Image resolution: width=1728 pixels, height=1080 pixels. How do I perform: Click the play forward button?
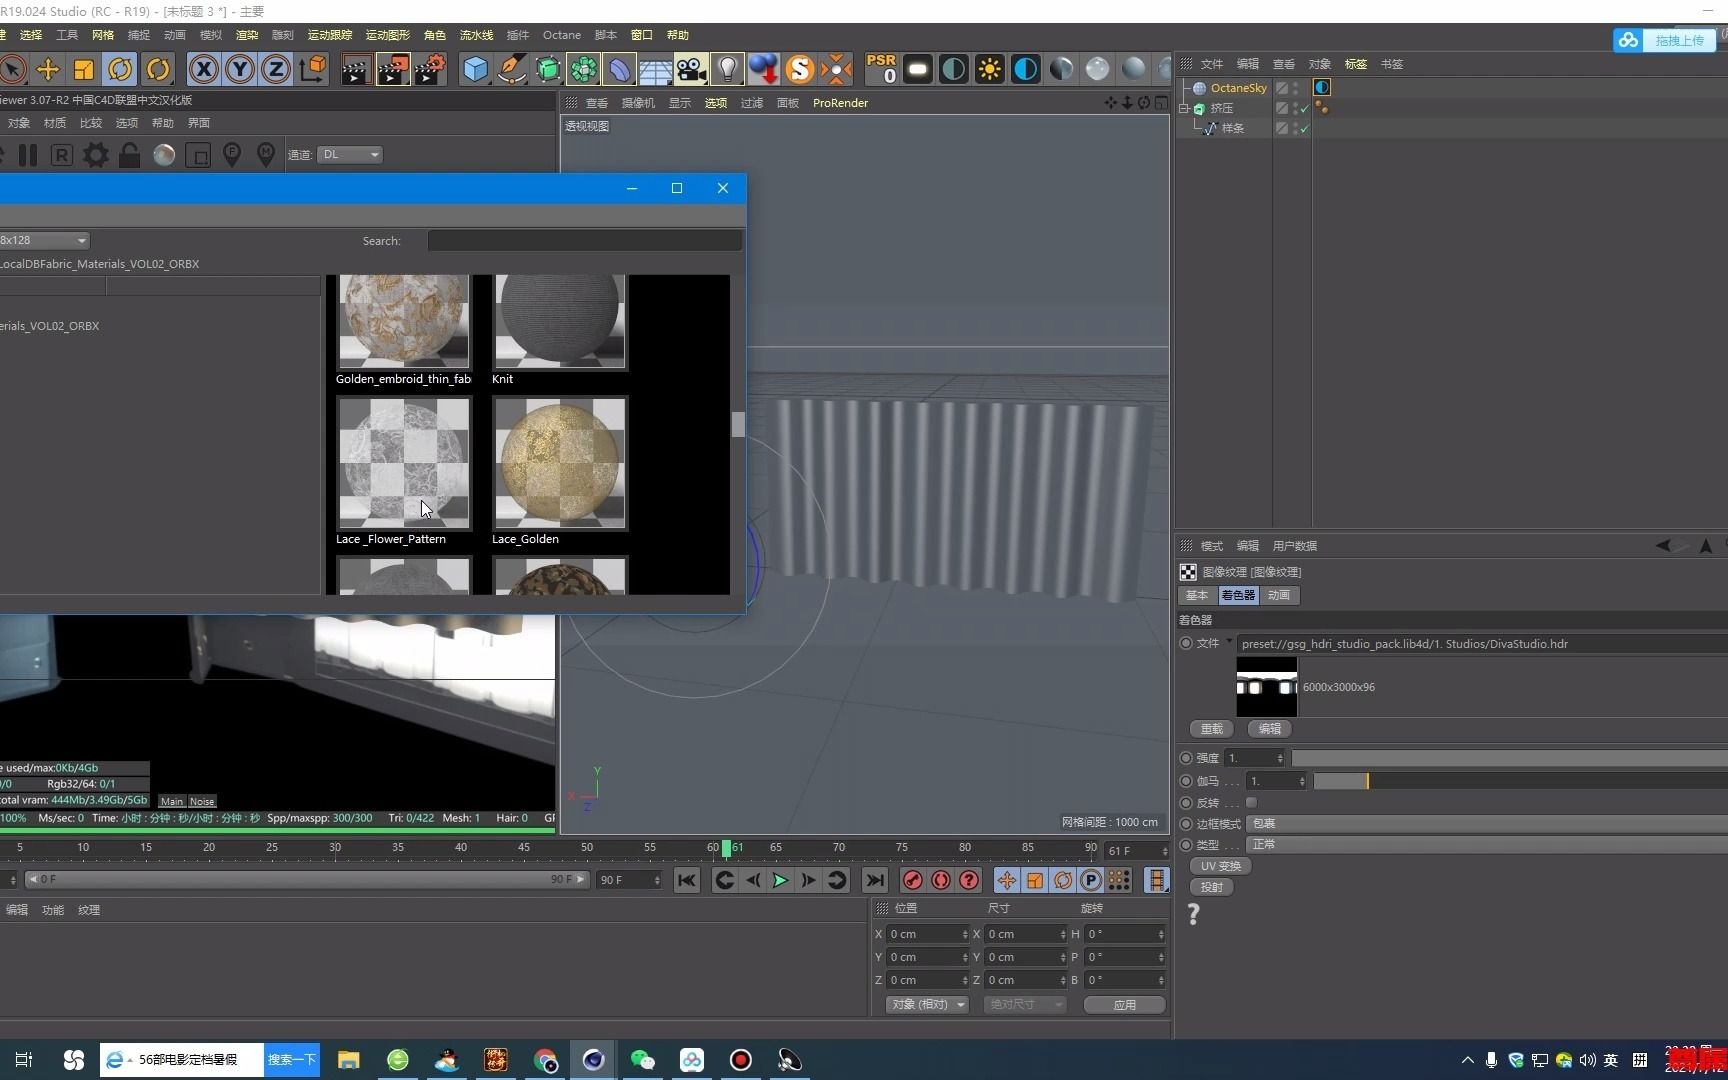coord(780,881)
